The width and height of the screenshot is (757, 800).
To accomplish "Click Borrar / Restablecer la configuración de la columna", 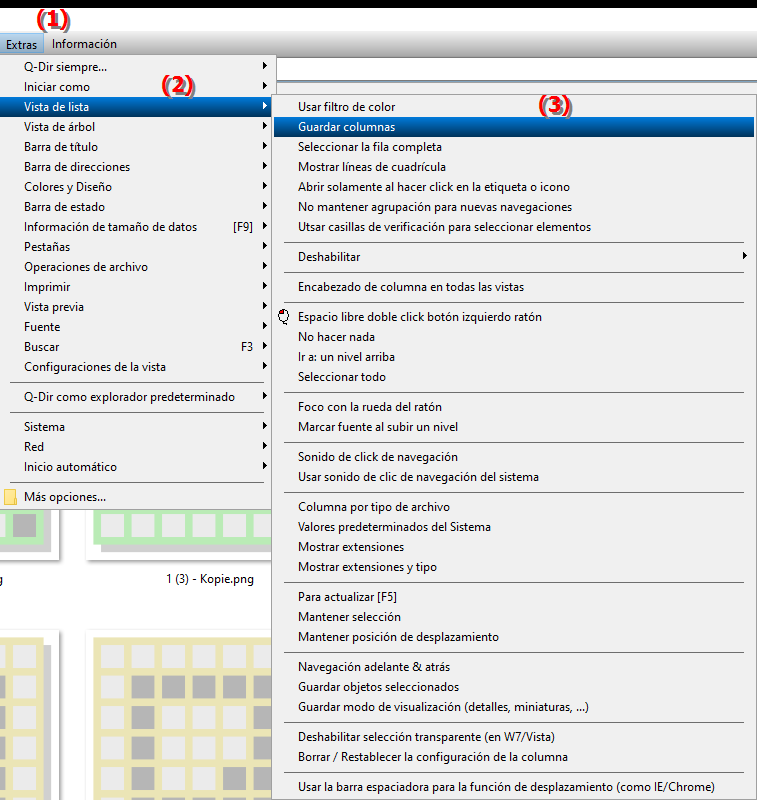I will [x=514, y=757].
